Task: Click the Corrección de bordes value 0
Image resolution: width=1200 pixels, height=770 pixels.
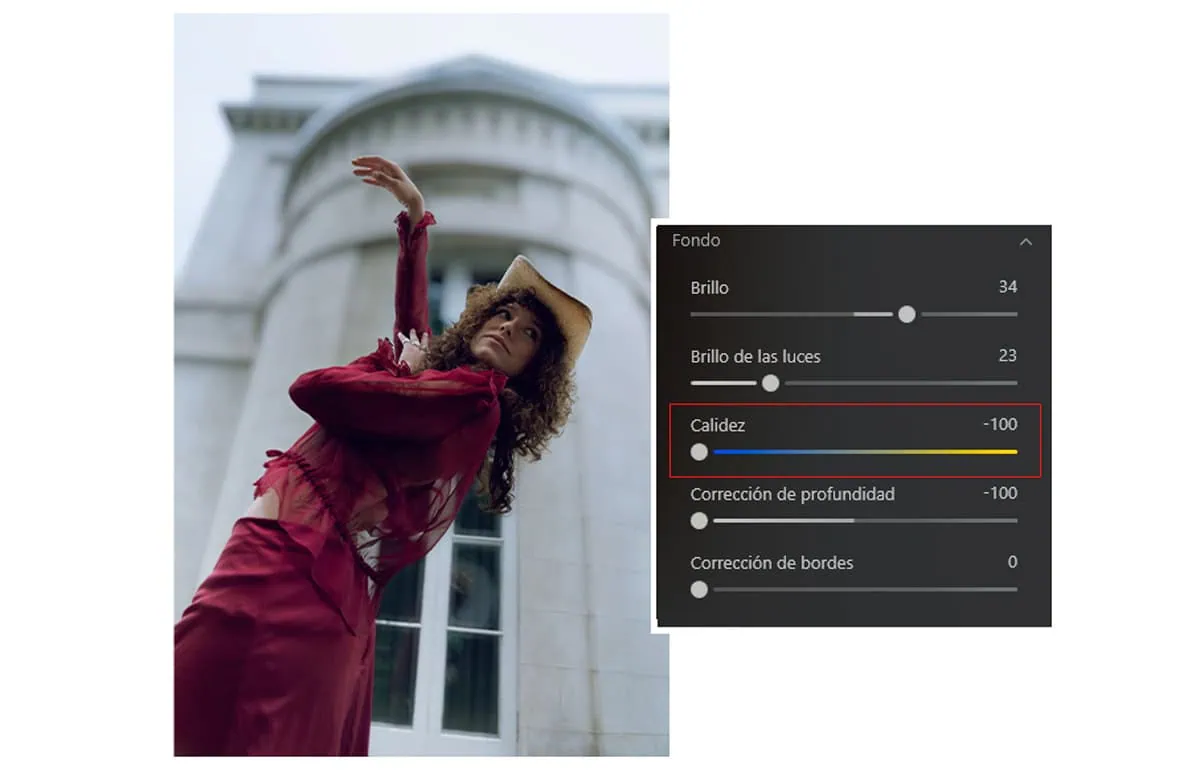Action: coord(1012,562)
